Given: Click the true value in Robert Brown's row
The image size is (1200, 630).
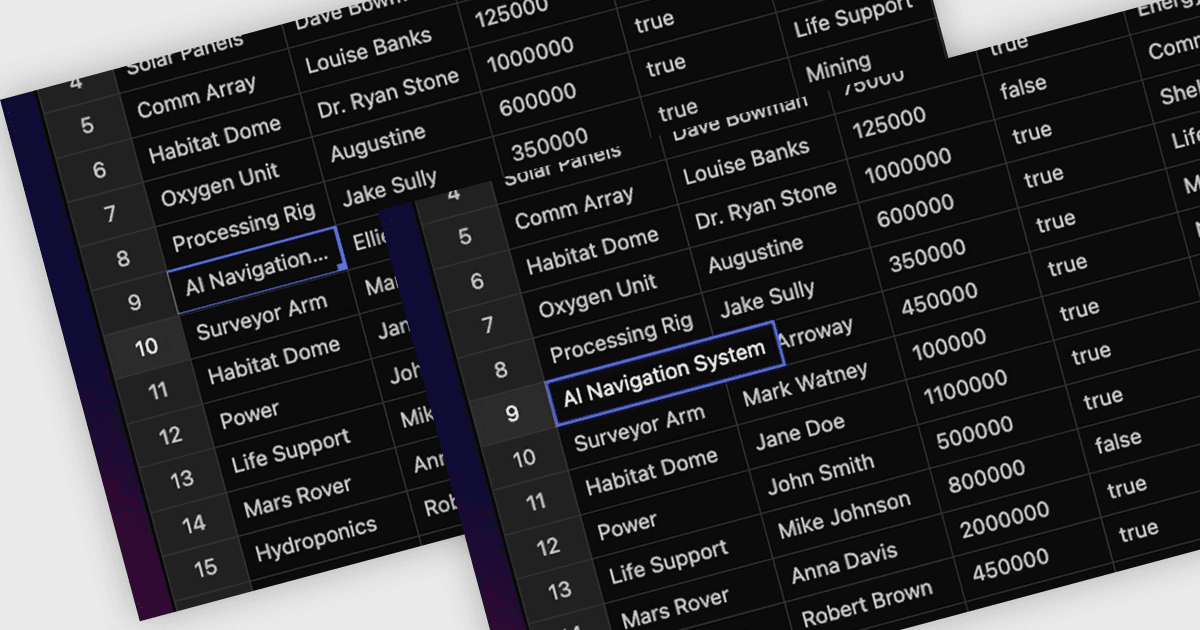Looking at the screenshot, I should coord(1138,530).
